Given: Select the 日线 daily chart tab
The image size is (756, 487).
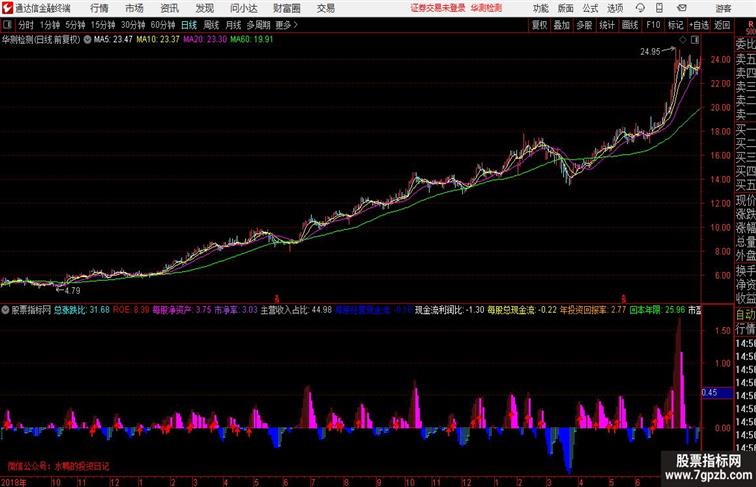Looking at the screenshot, I should click(189, 25).
